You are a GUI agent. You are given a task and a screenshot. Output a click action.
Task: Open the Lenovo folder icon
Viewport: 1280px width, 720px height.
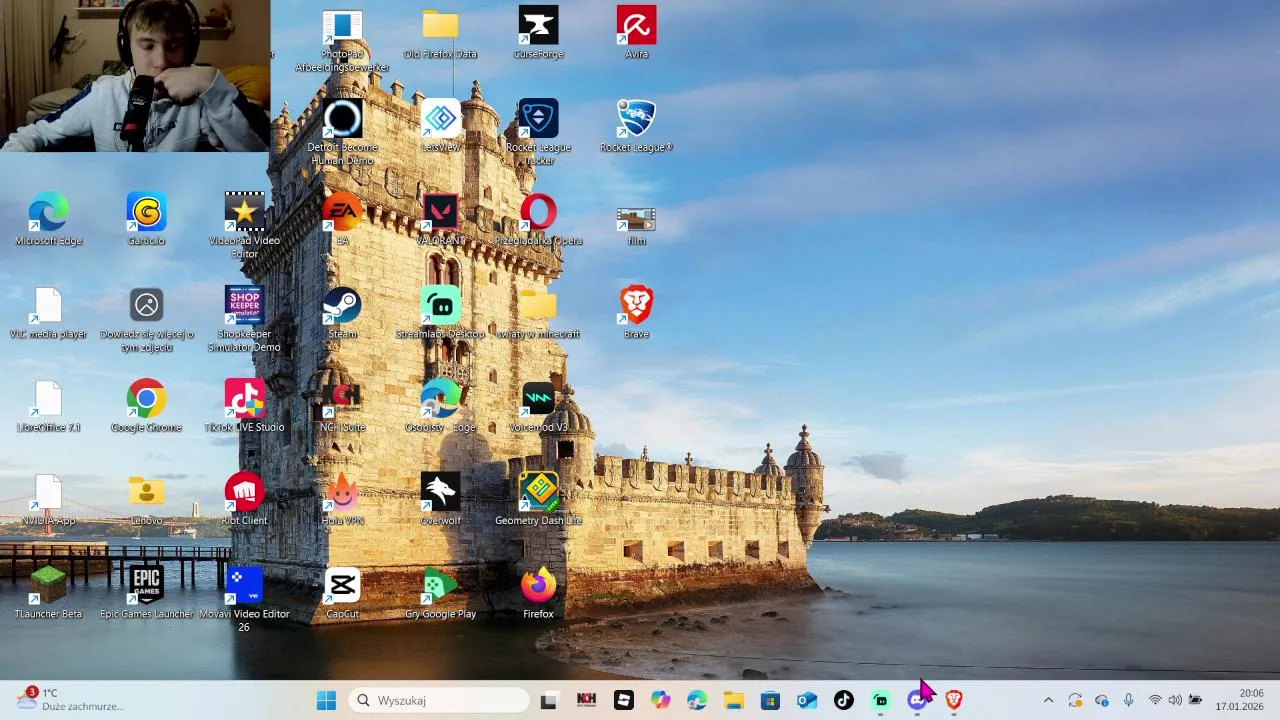pos(146,500)
